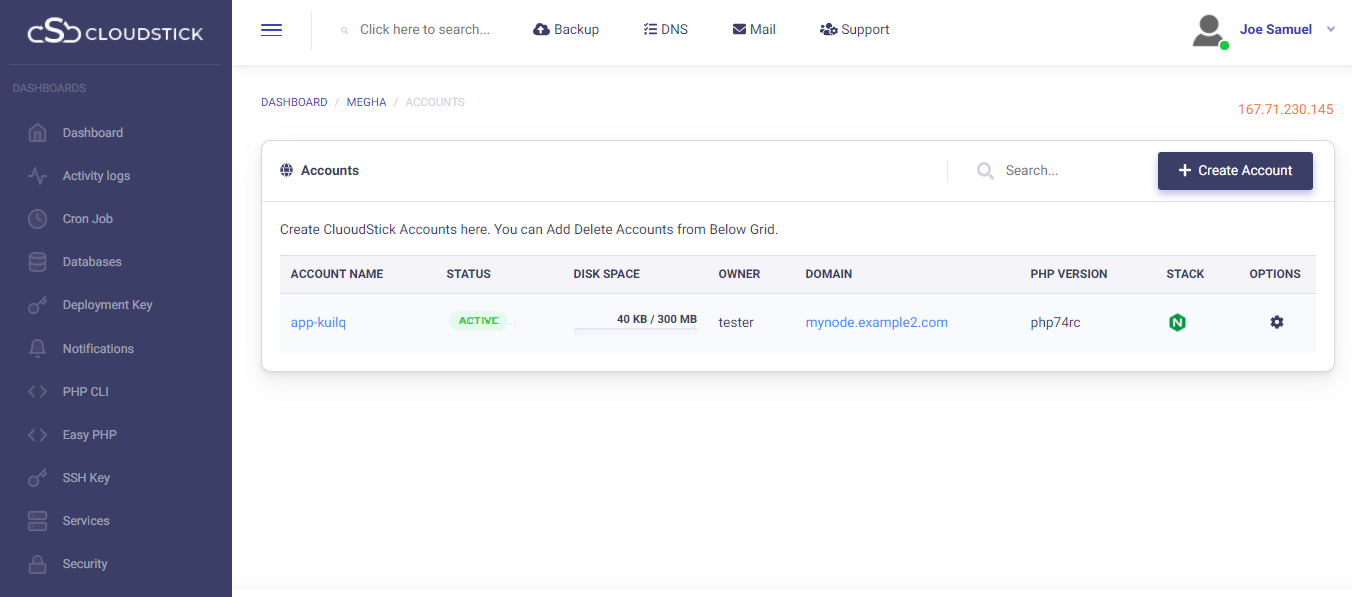This screenshot has width=1352, height=597.
Task: Open the app-kuilq account link
Action: click(x=318, y=322)
